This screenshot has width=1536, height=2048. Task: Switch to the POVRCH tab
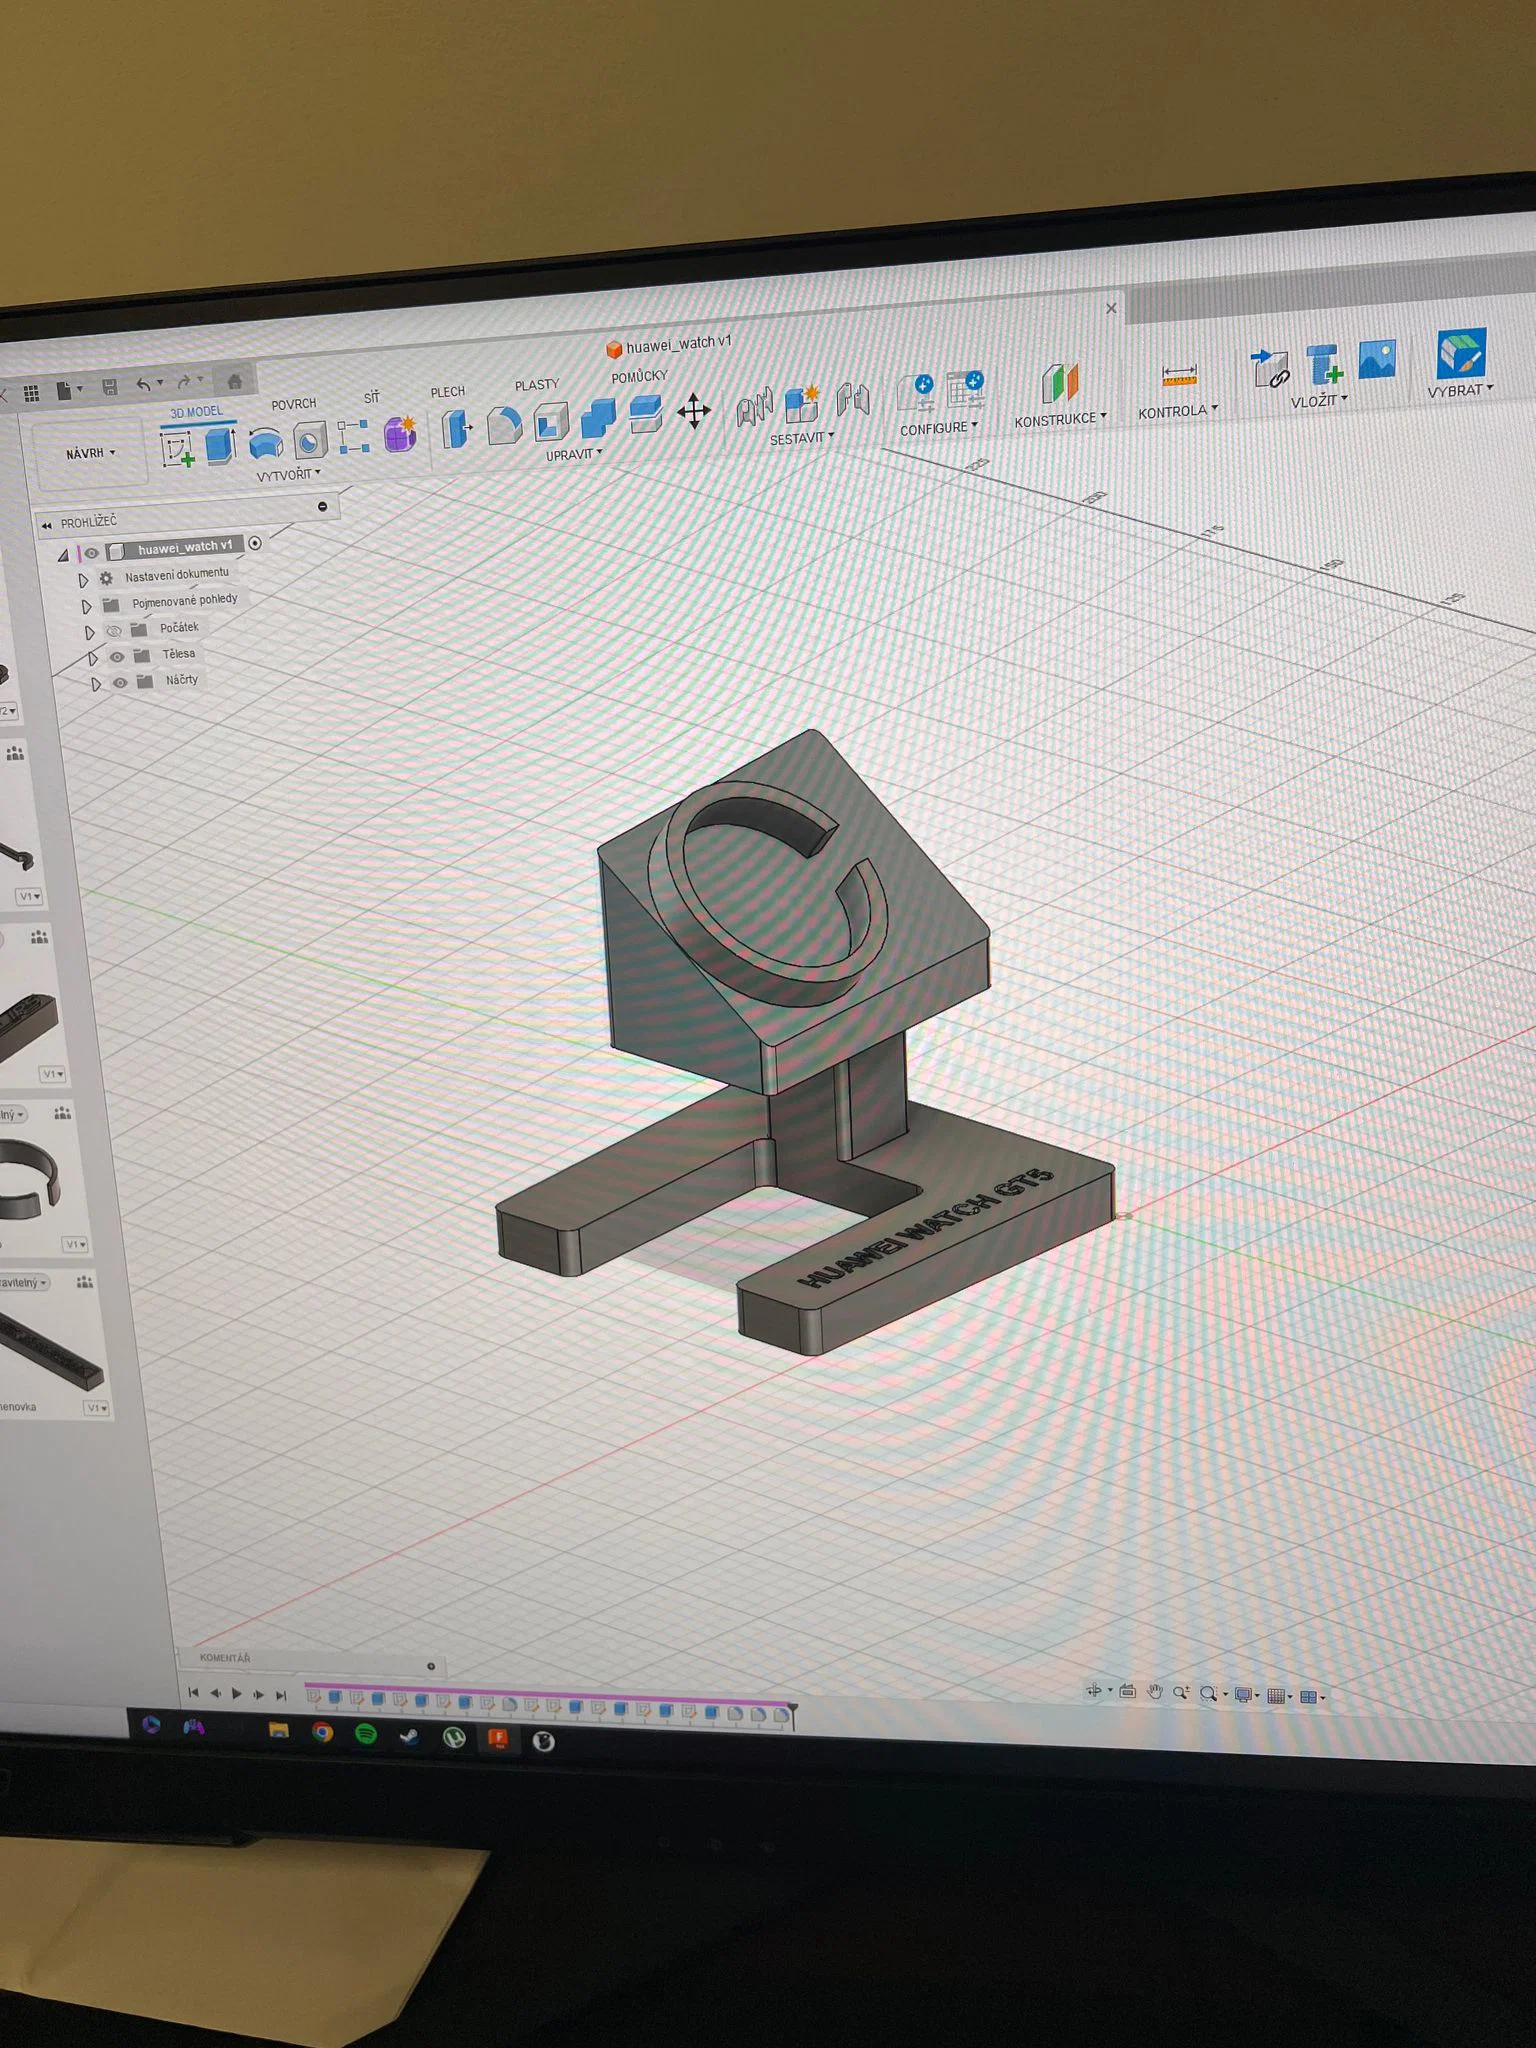pyautogui.click(x=293, y=404)
